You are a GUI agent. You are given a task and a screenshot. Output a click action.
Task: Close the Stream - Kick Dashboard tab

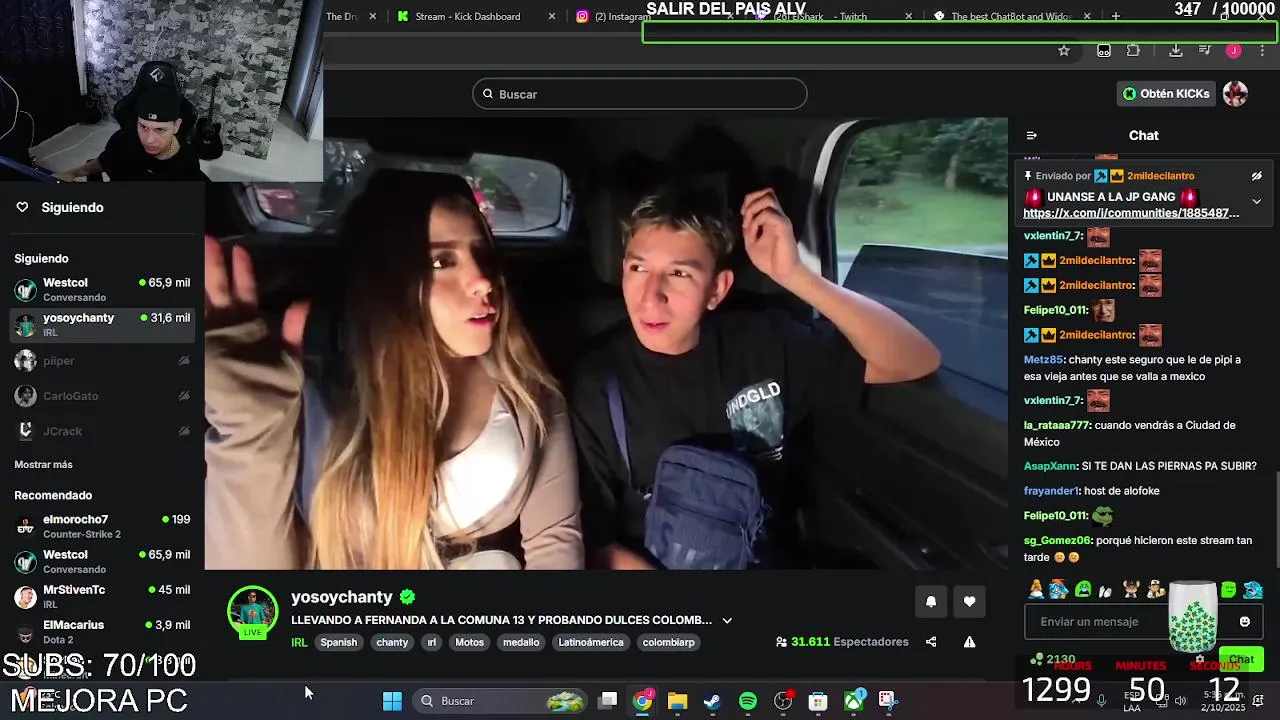click(x=553, y=16)
